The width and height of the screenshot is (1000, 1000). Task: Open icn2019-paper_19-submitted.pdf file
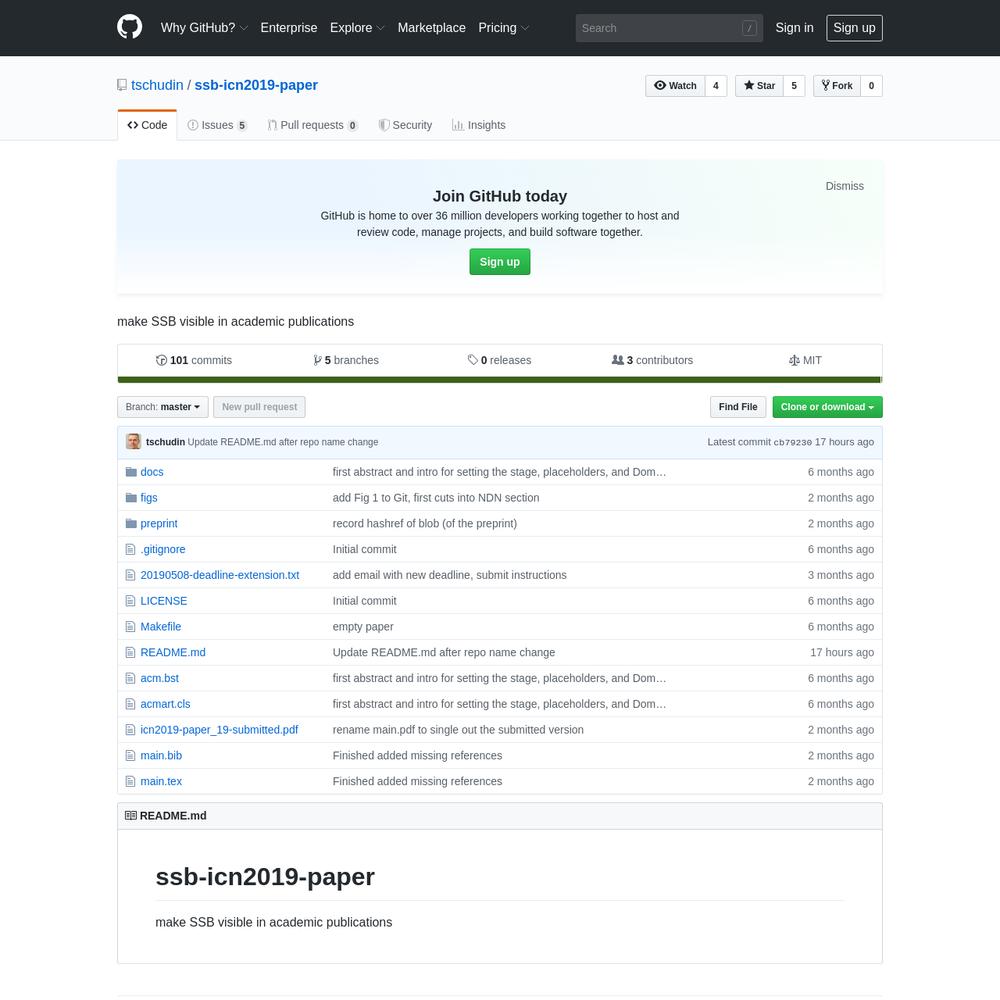(x=219, y=730)
